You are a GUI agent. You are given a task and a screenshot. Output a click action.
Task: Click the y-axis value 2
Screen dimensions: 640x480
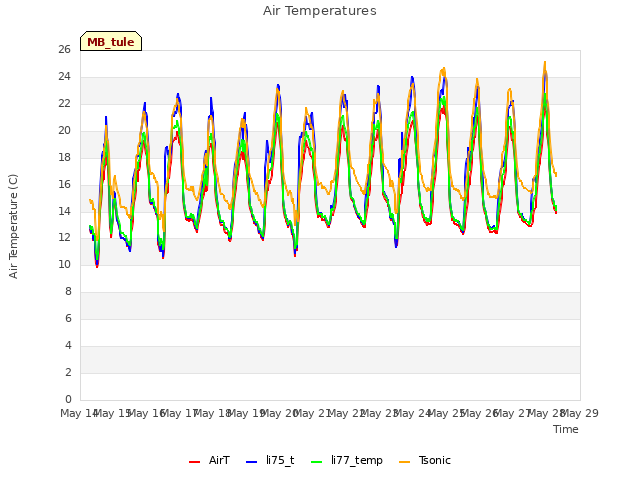point(68,372)
